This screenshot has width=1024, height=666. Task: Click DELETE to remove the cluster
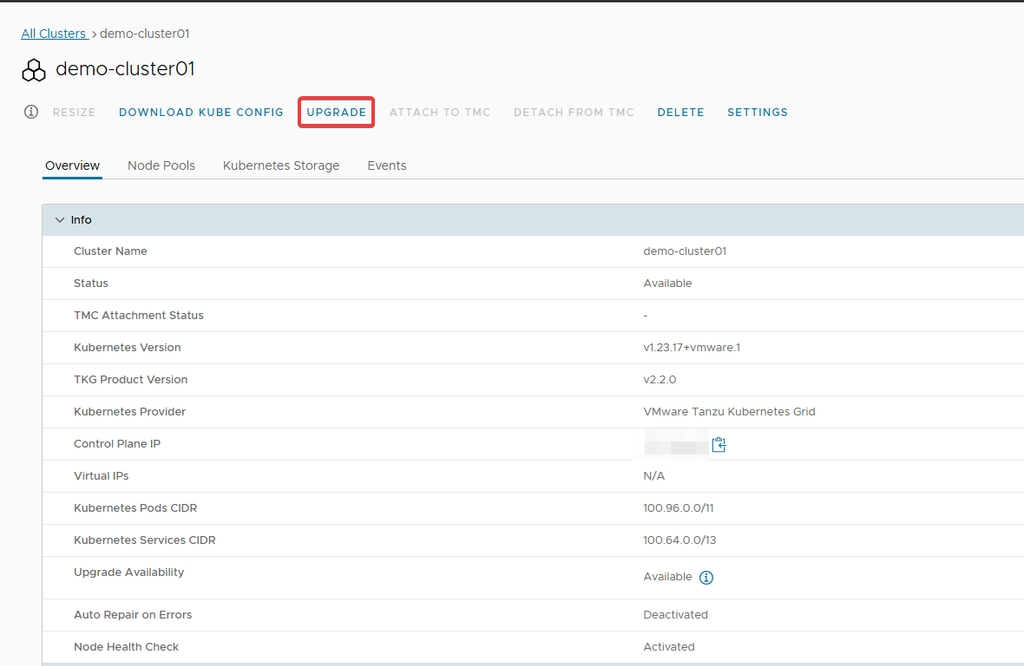pos(680,112)
